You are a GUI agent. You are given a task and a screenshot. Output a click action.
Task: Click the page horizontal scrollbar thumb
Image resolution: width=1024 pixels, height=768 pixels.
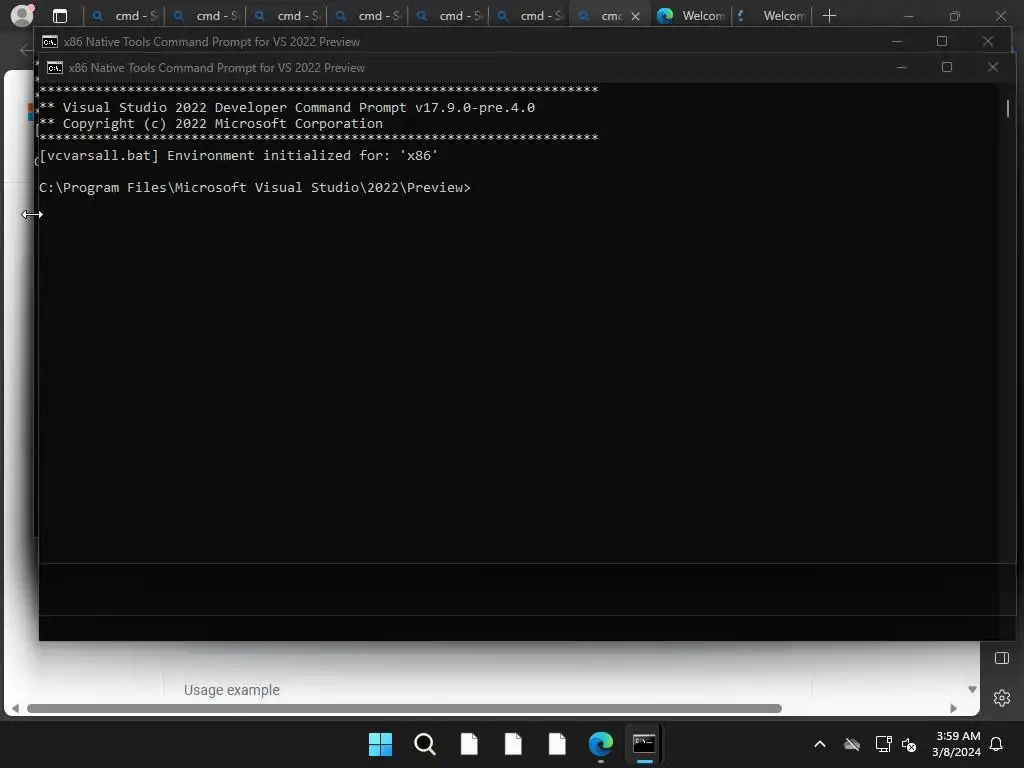click(x=404, y=709)
